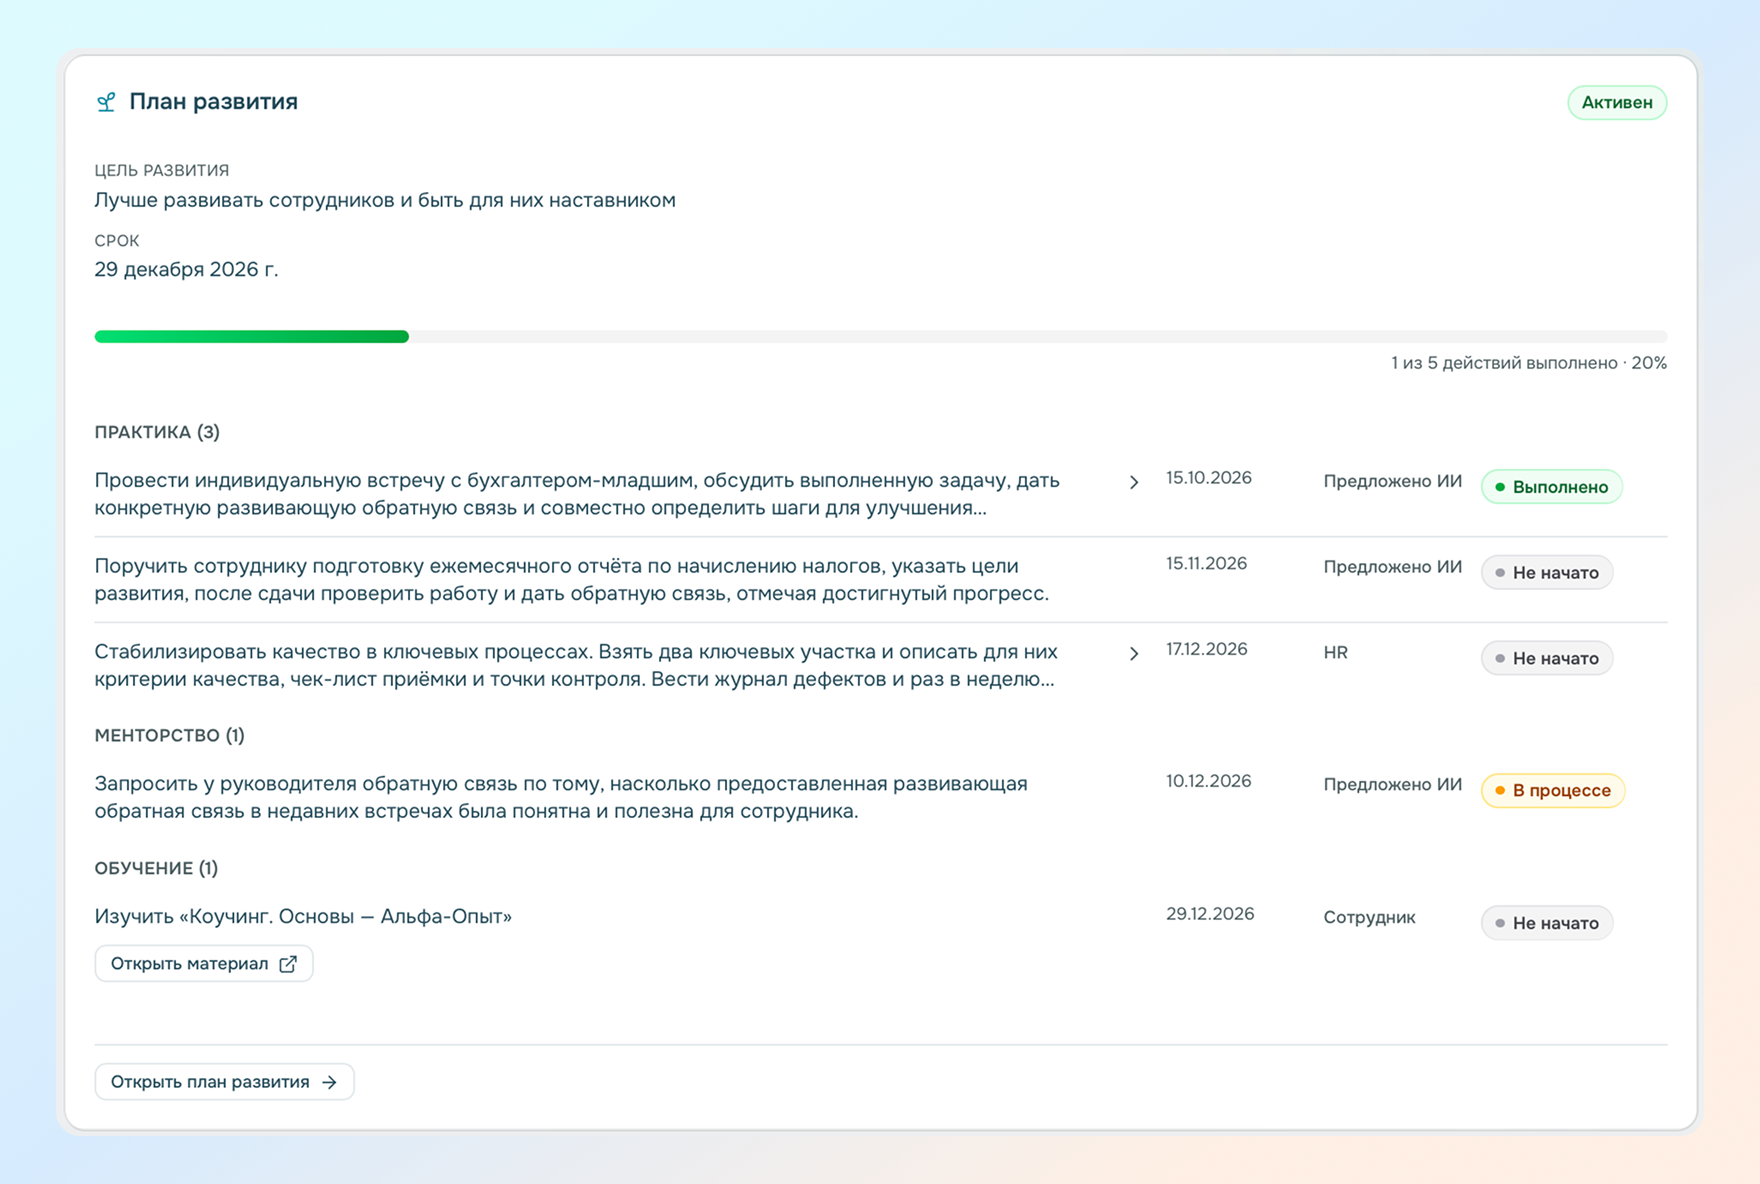
Task: Click the План развития title
Action: point(213,102)
